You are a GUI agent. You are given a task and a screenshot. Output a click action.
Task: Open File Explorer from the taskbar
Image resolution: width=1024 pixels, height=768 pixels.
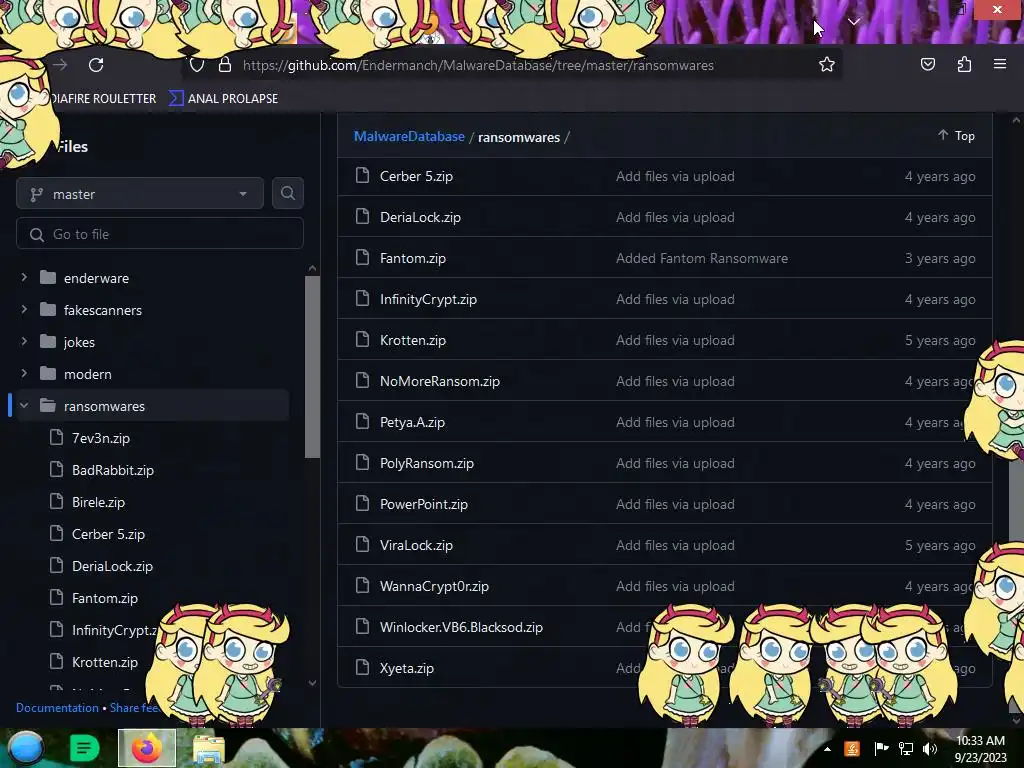(x=208, y=750)
